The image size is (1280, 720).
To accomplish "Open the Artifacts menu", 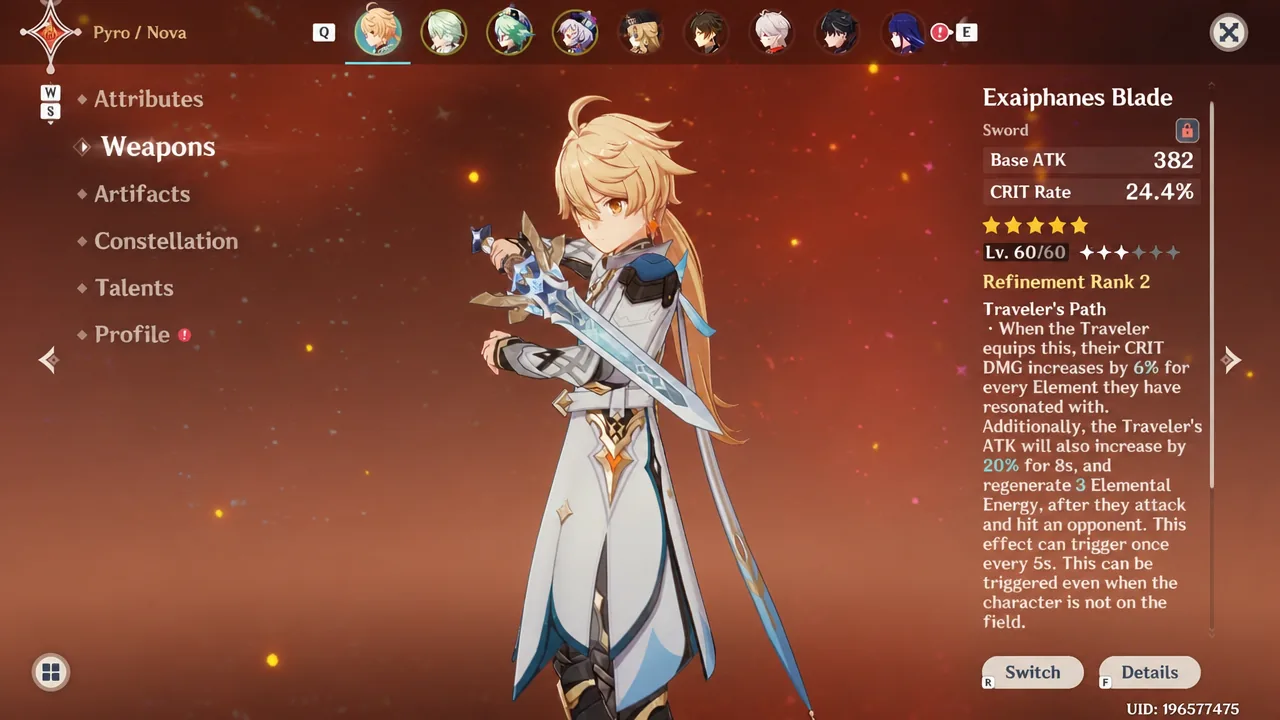I will (x=142, y=194).
